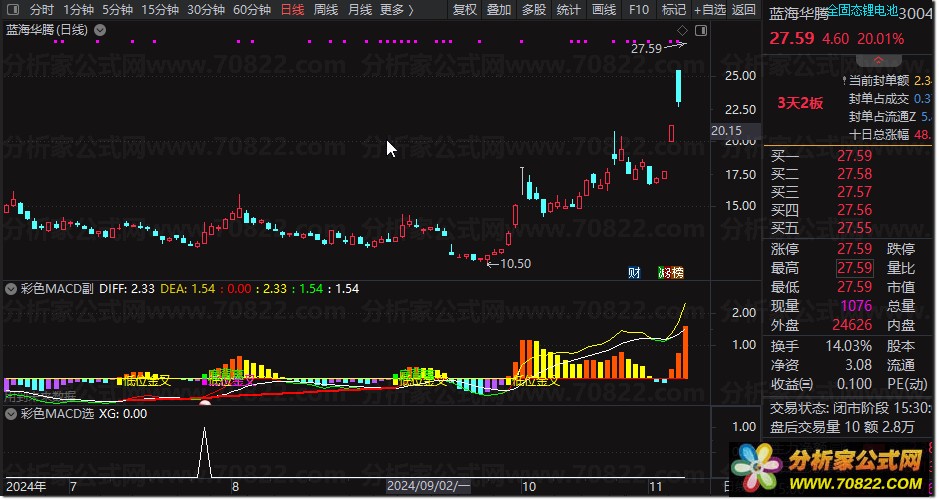
Task: Click the diamond icon above the chart
Action: pos(682,30)
